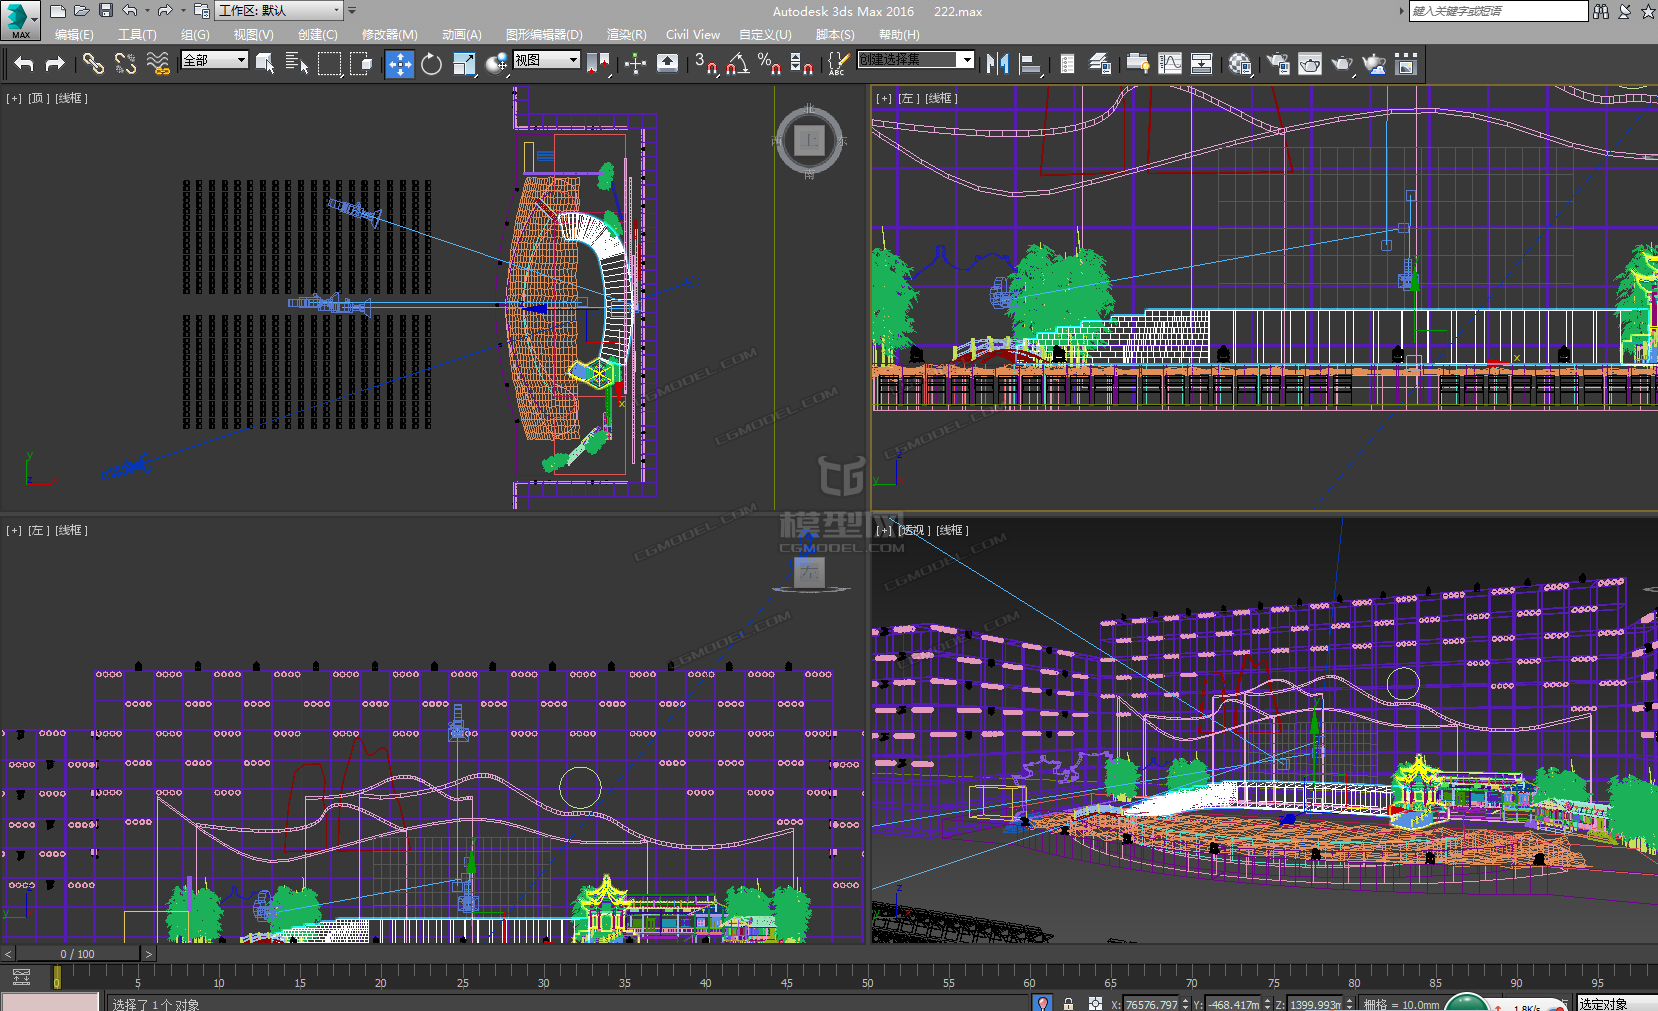
Task: Click the Use Pivot Point Center icon
Action: click(x=598, y=65)
